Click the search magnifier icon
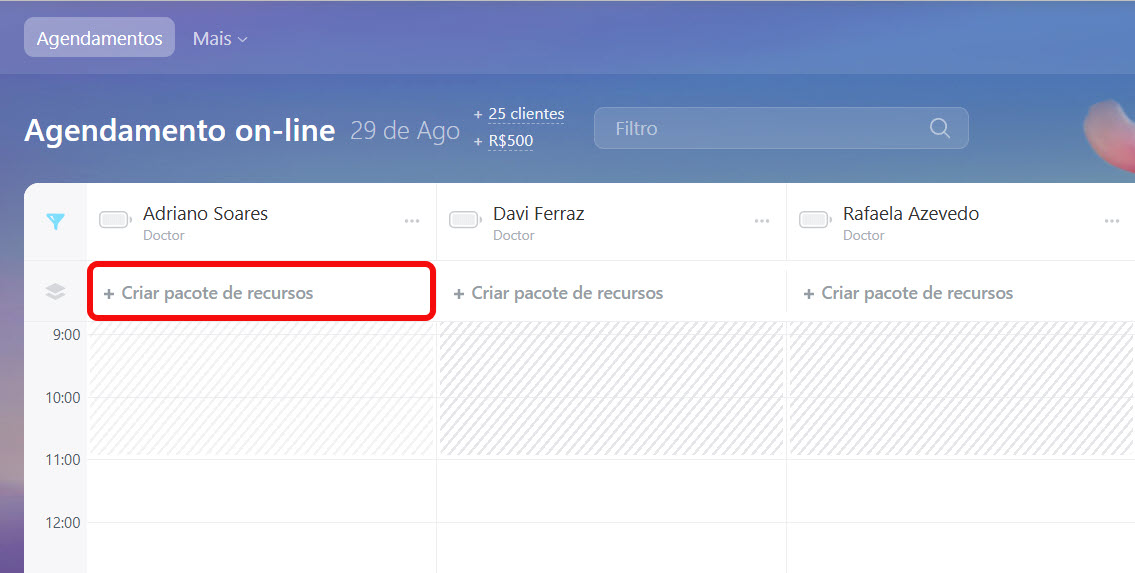Viewport: 1135px width, 573px height. point(939,128)
